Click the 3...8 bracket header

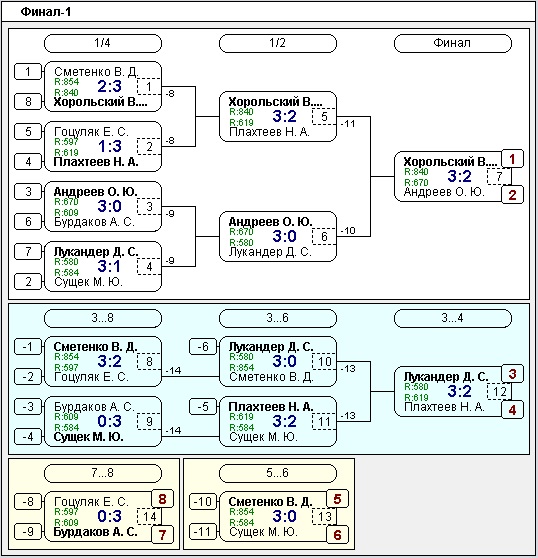click(103, 318)
